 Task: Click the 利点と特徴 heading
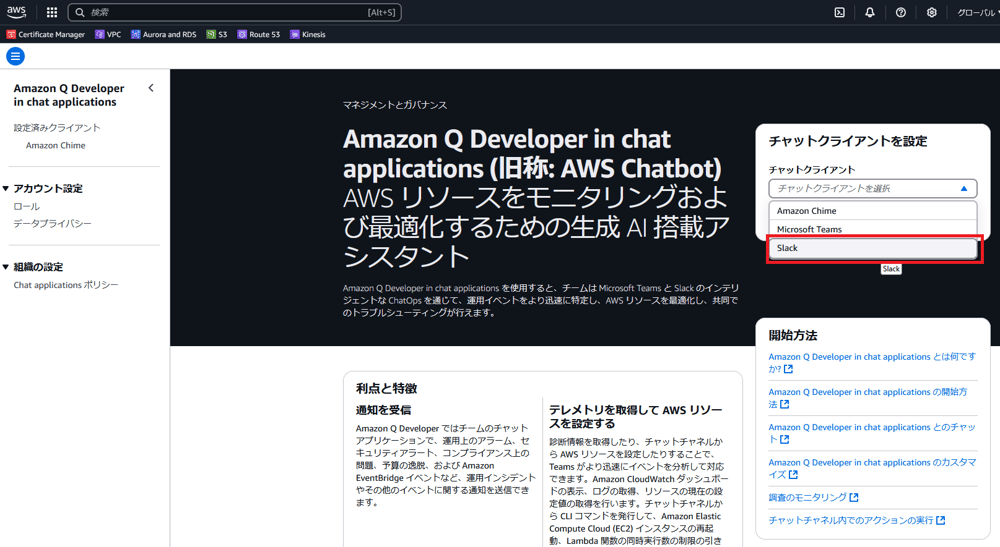point(386,388)
